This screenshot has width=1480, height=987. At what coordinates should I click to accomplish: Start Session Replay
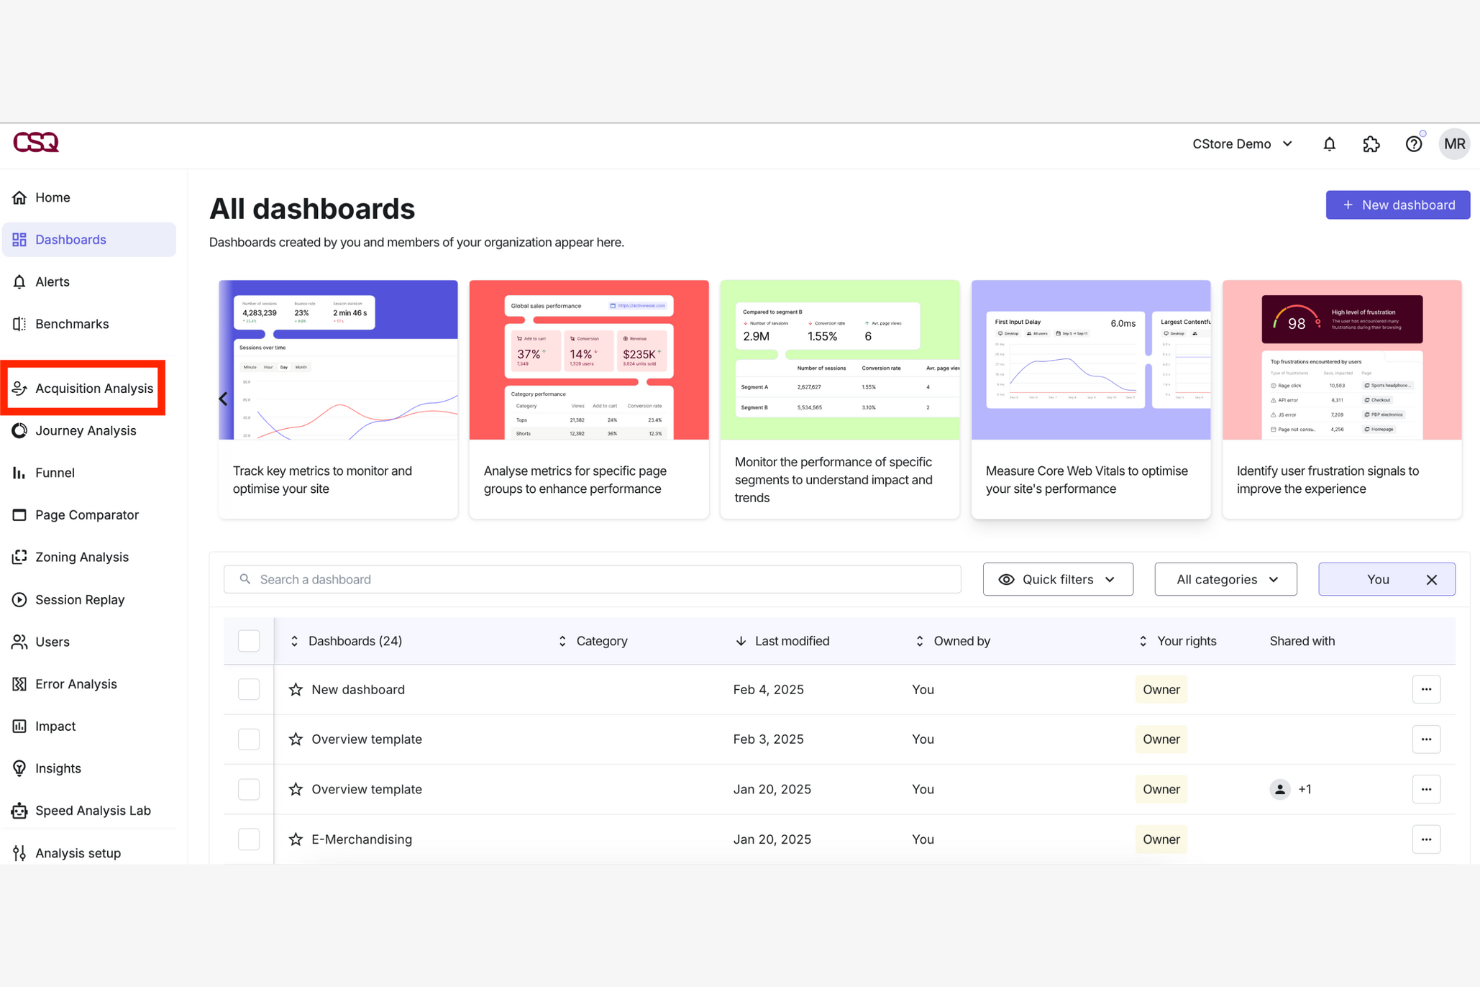(x=80, y=599)
